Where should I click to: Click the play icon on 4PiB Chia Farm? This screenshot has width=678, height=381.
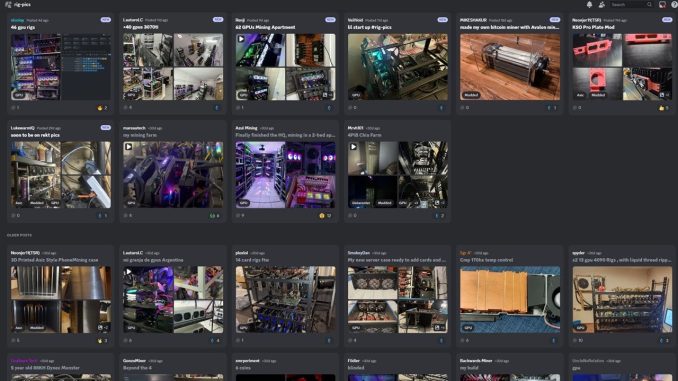(353, 147)
